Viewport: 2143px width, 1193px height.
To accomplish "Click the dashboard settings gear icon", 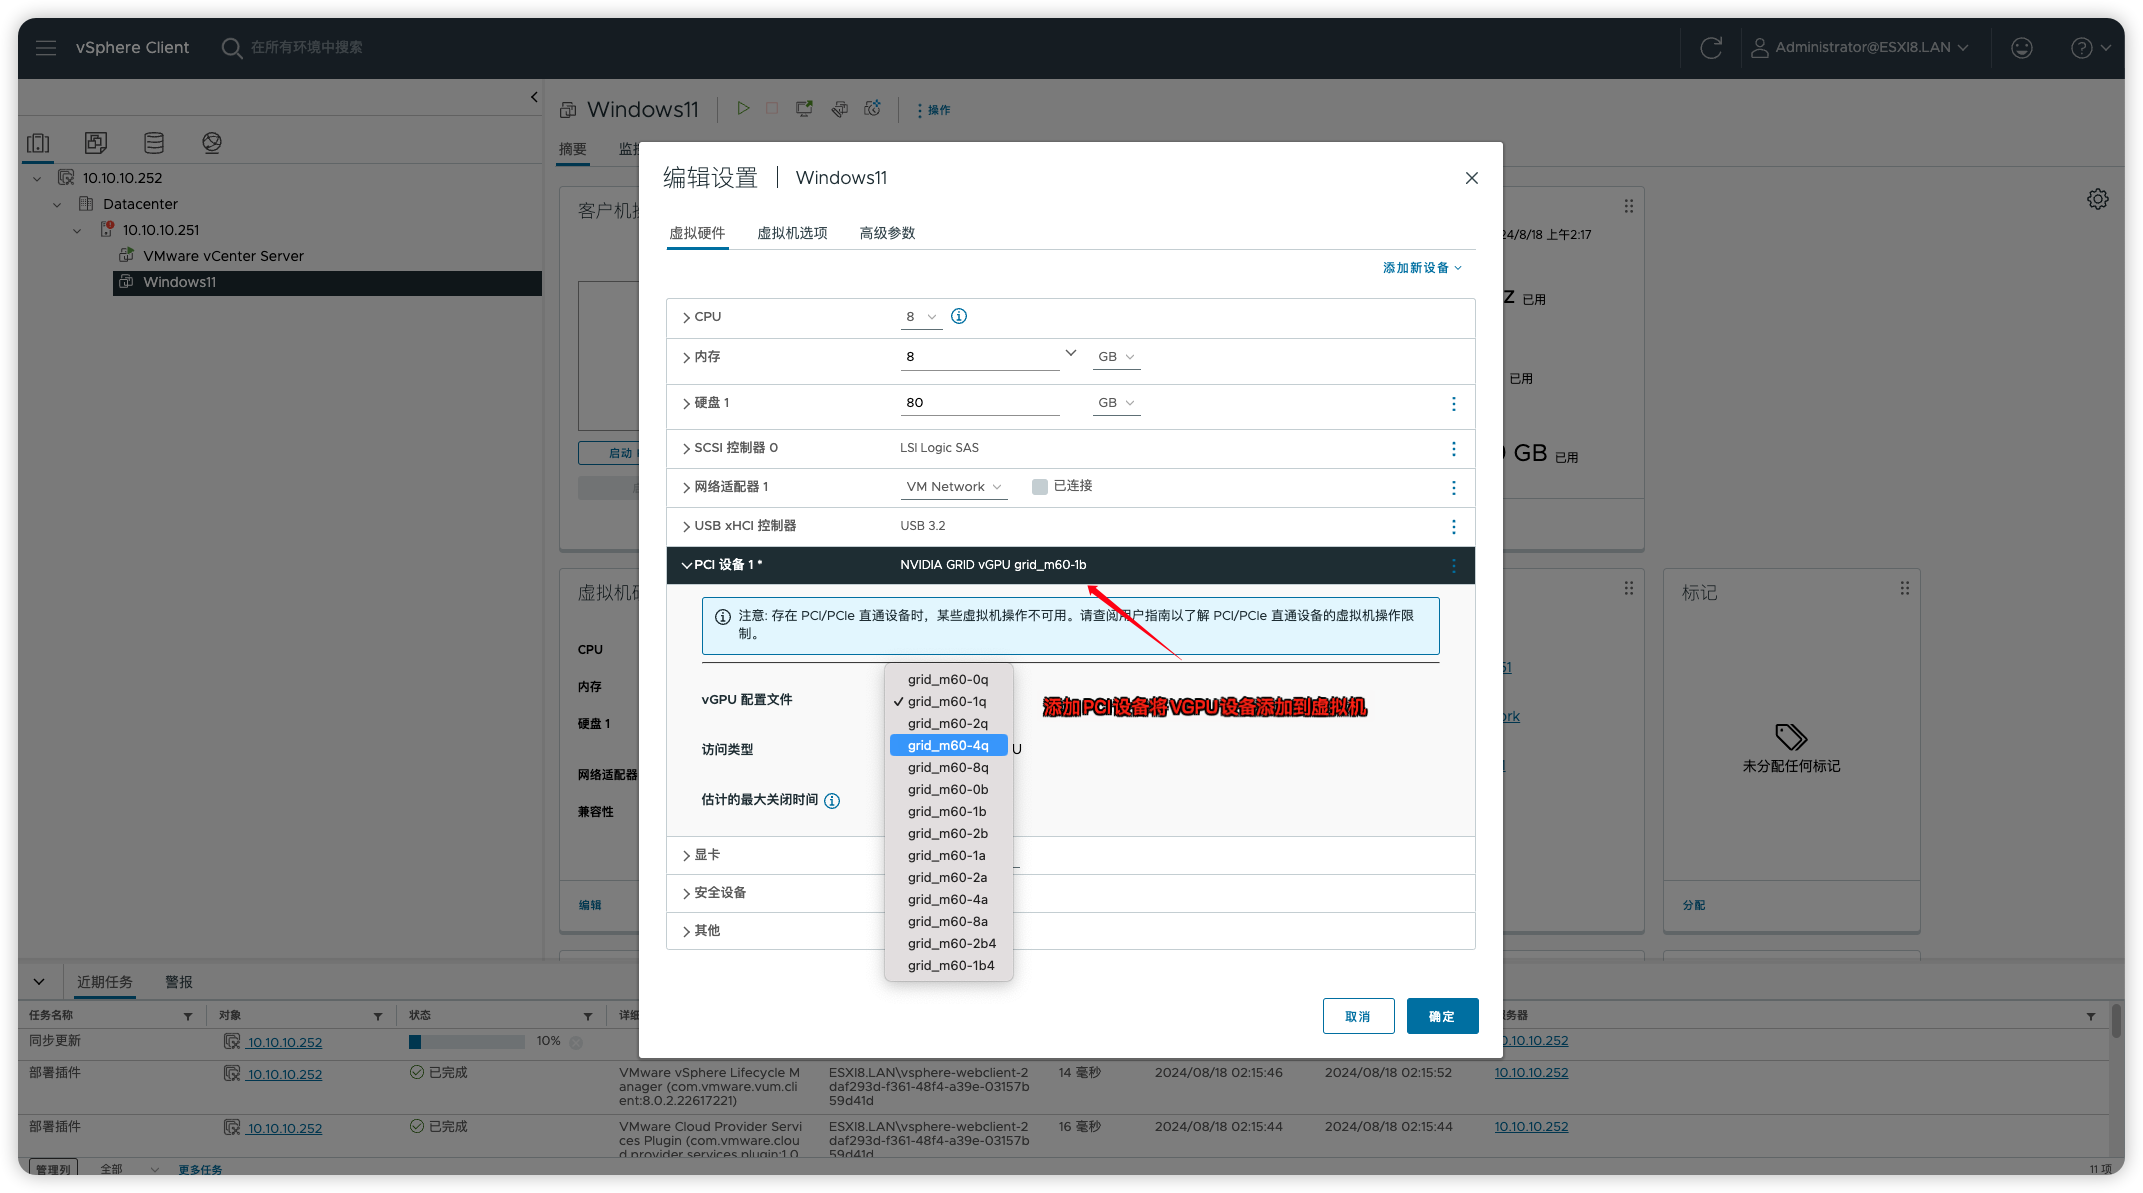I will point(2098,199).
